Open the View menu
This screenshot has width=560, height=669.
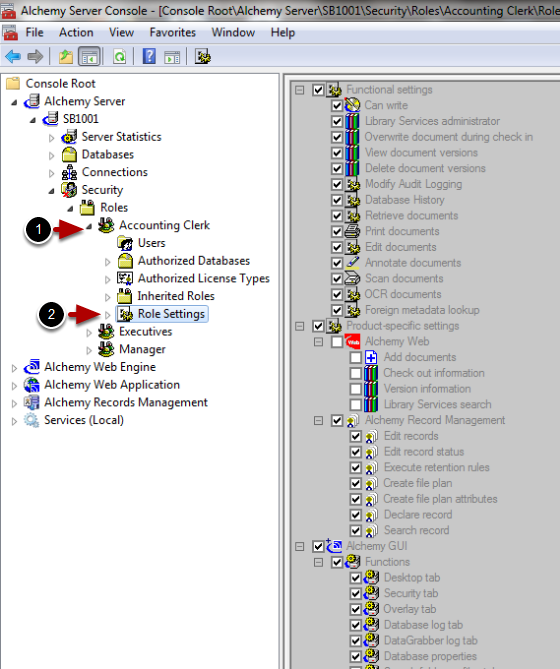pos(121,32)
